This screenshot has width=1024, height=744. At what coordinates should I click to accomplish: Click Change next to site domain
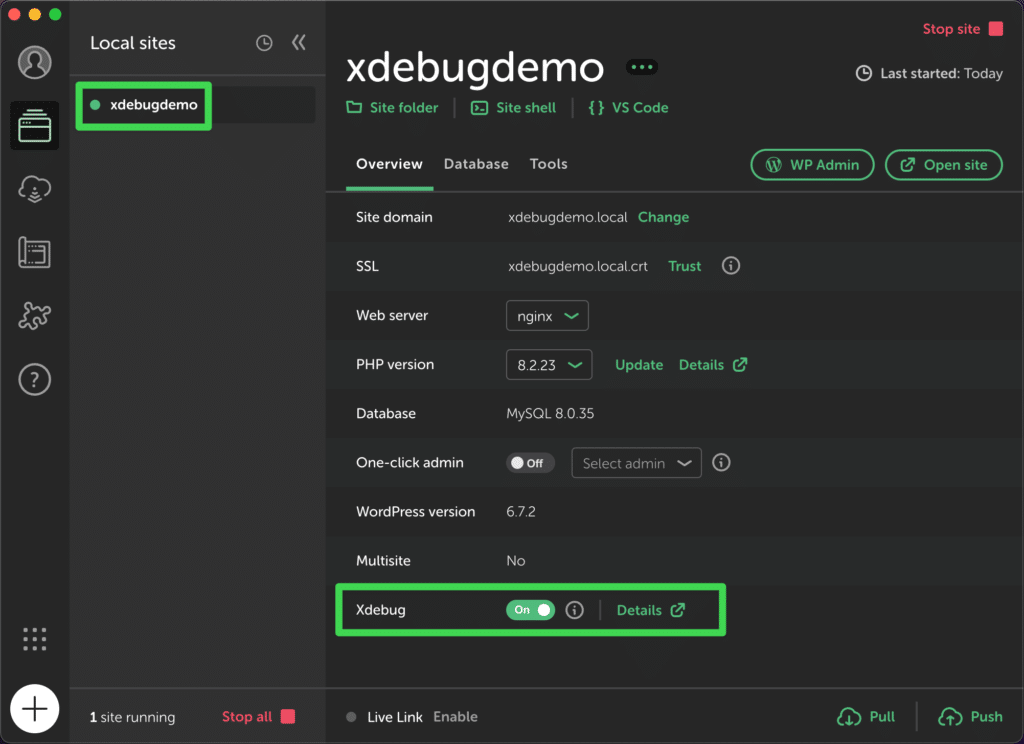[664, 218]
